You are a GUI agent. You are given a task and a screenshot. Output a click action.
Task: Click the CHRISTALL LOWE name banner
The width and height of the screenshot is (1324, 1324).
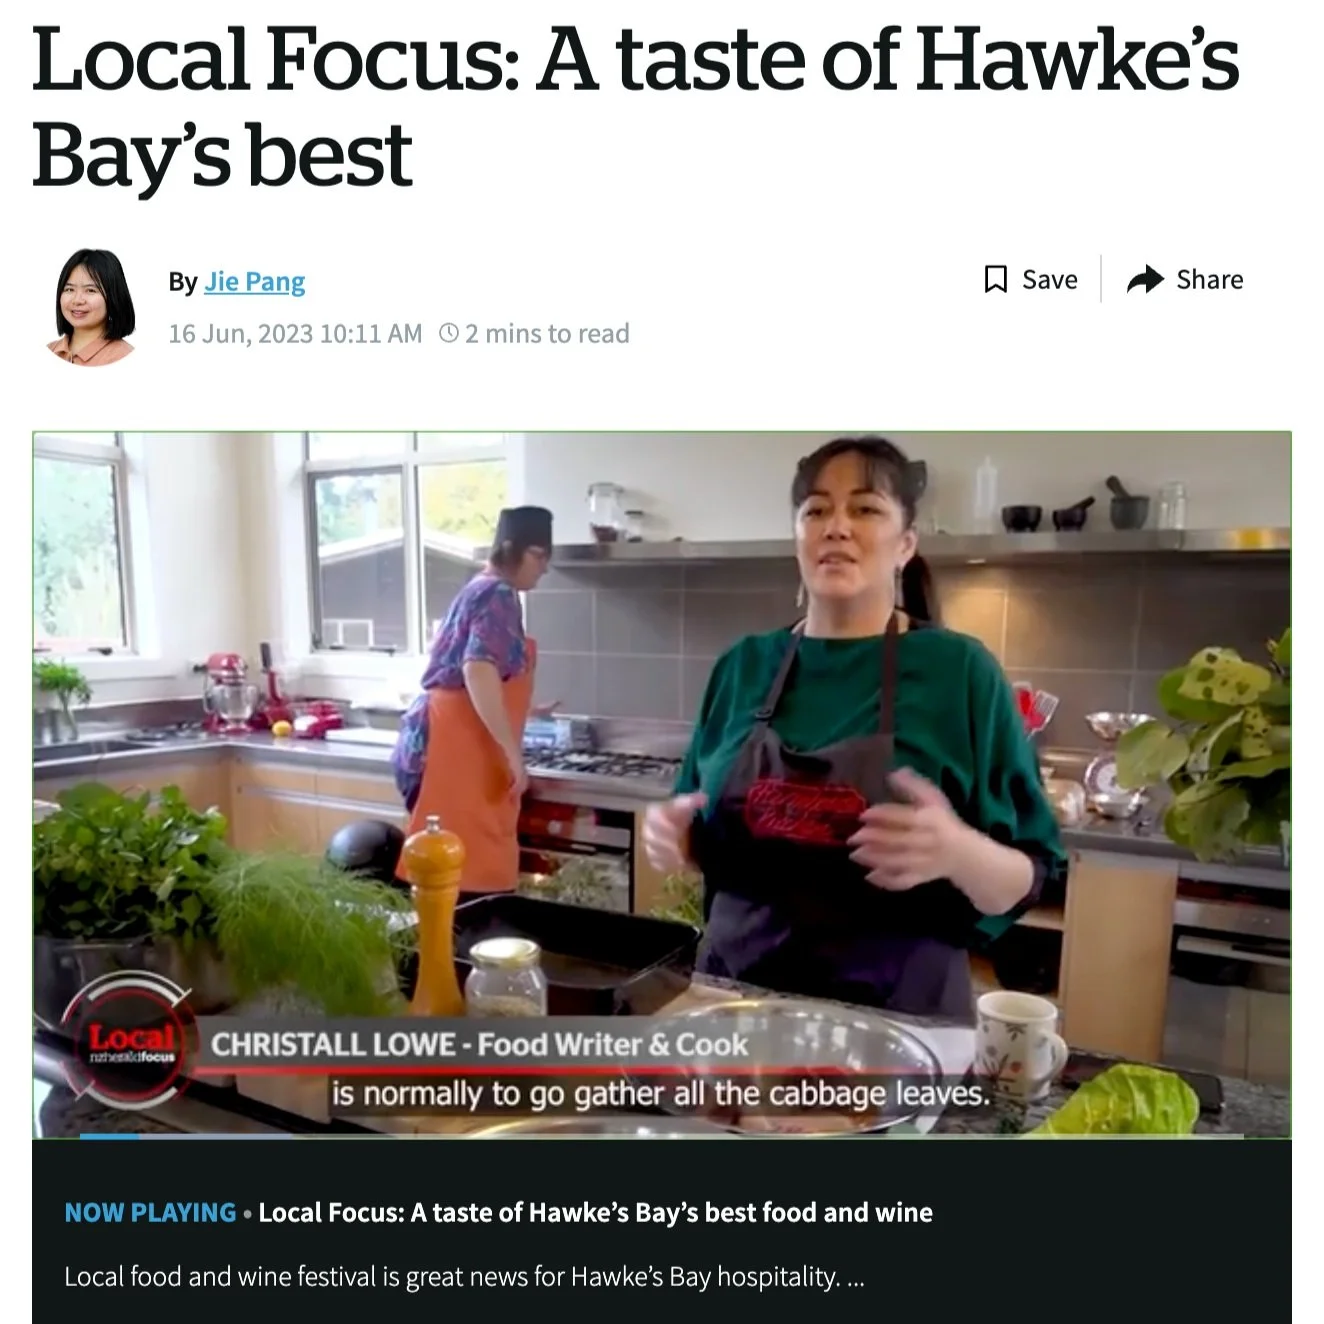click(x=479, y=1045)
